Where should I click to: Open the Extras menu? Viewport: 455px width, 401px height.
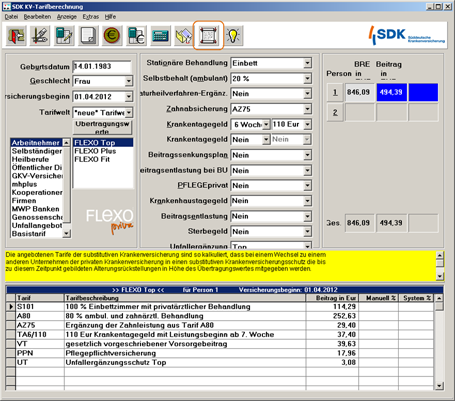[91, 17]
